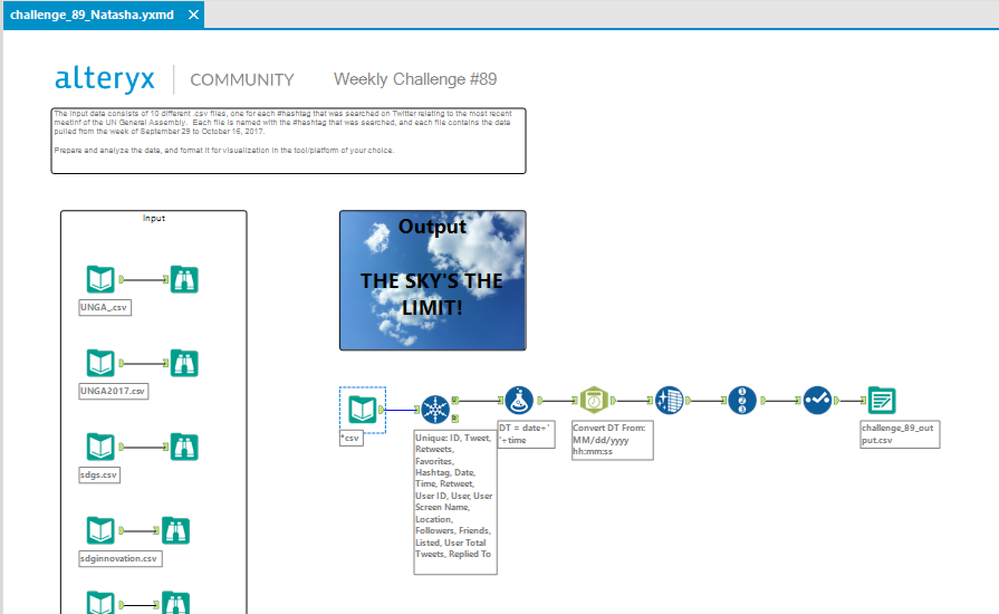Click the Convert DT From annotation
Image resolution: width=999 pixels, height=614 pixels.
point(612,439)
